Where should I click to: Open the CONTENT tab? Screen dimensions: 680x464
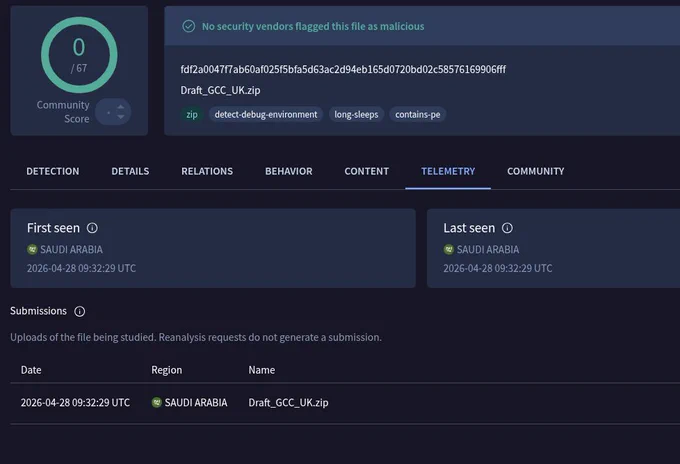coord(366,171)
